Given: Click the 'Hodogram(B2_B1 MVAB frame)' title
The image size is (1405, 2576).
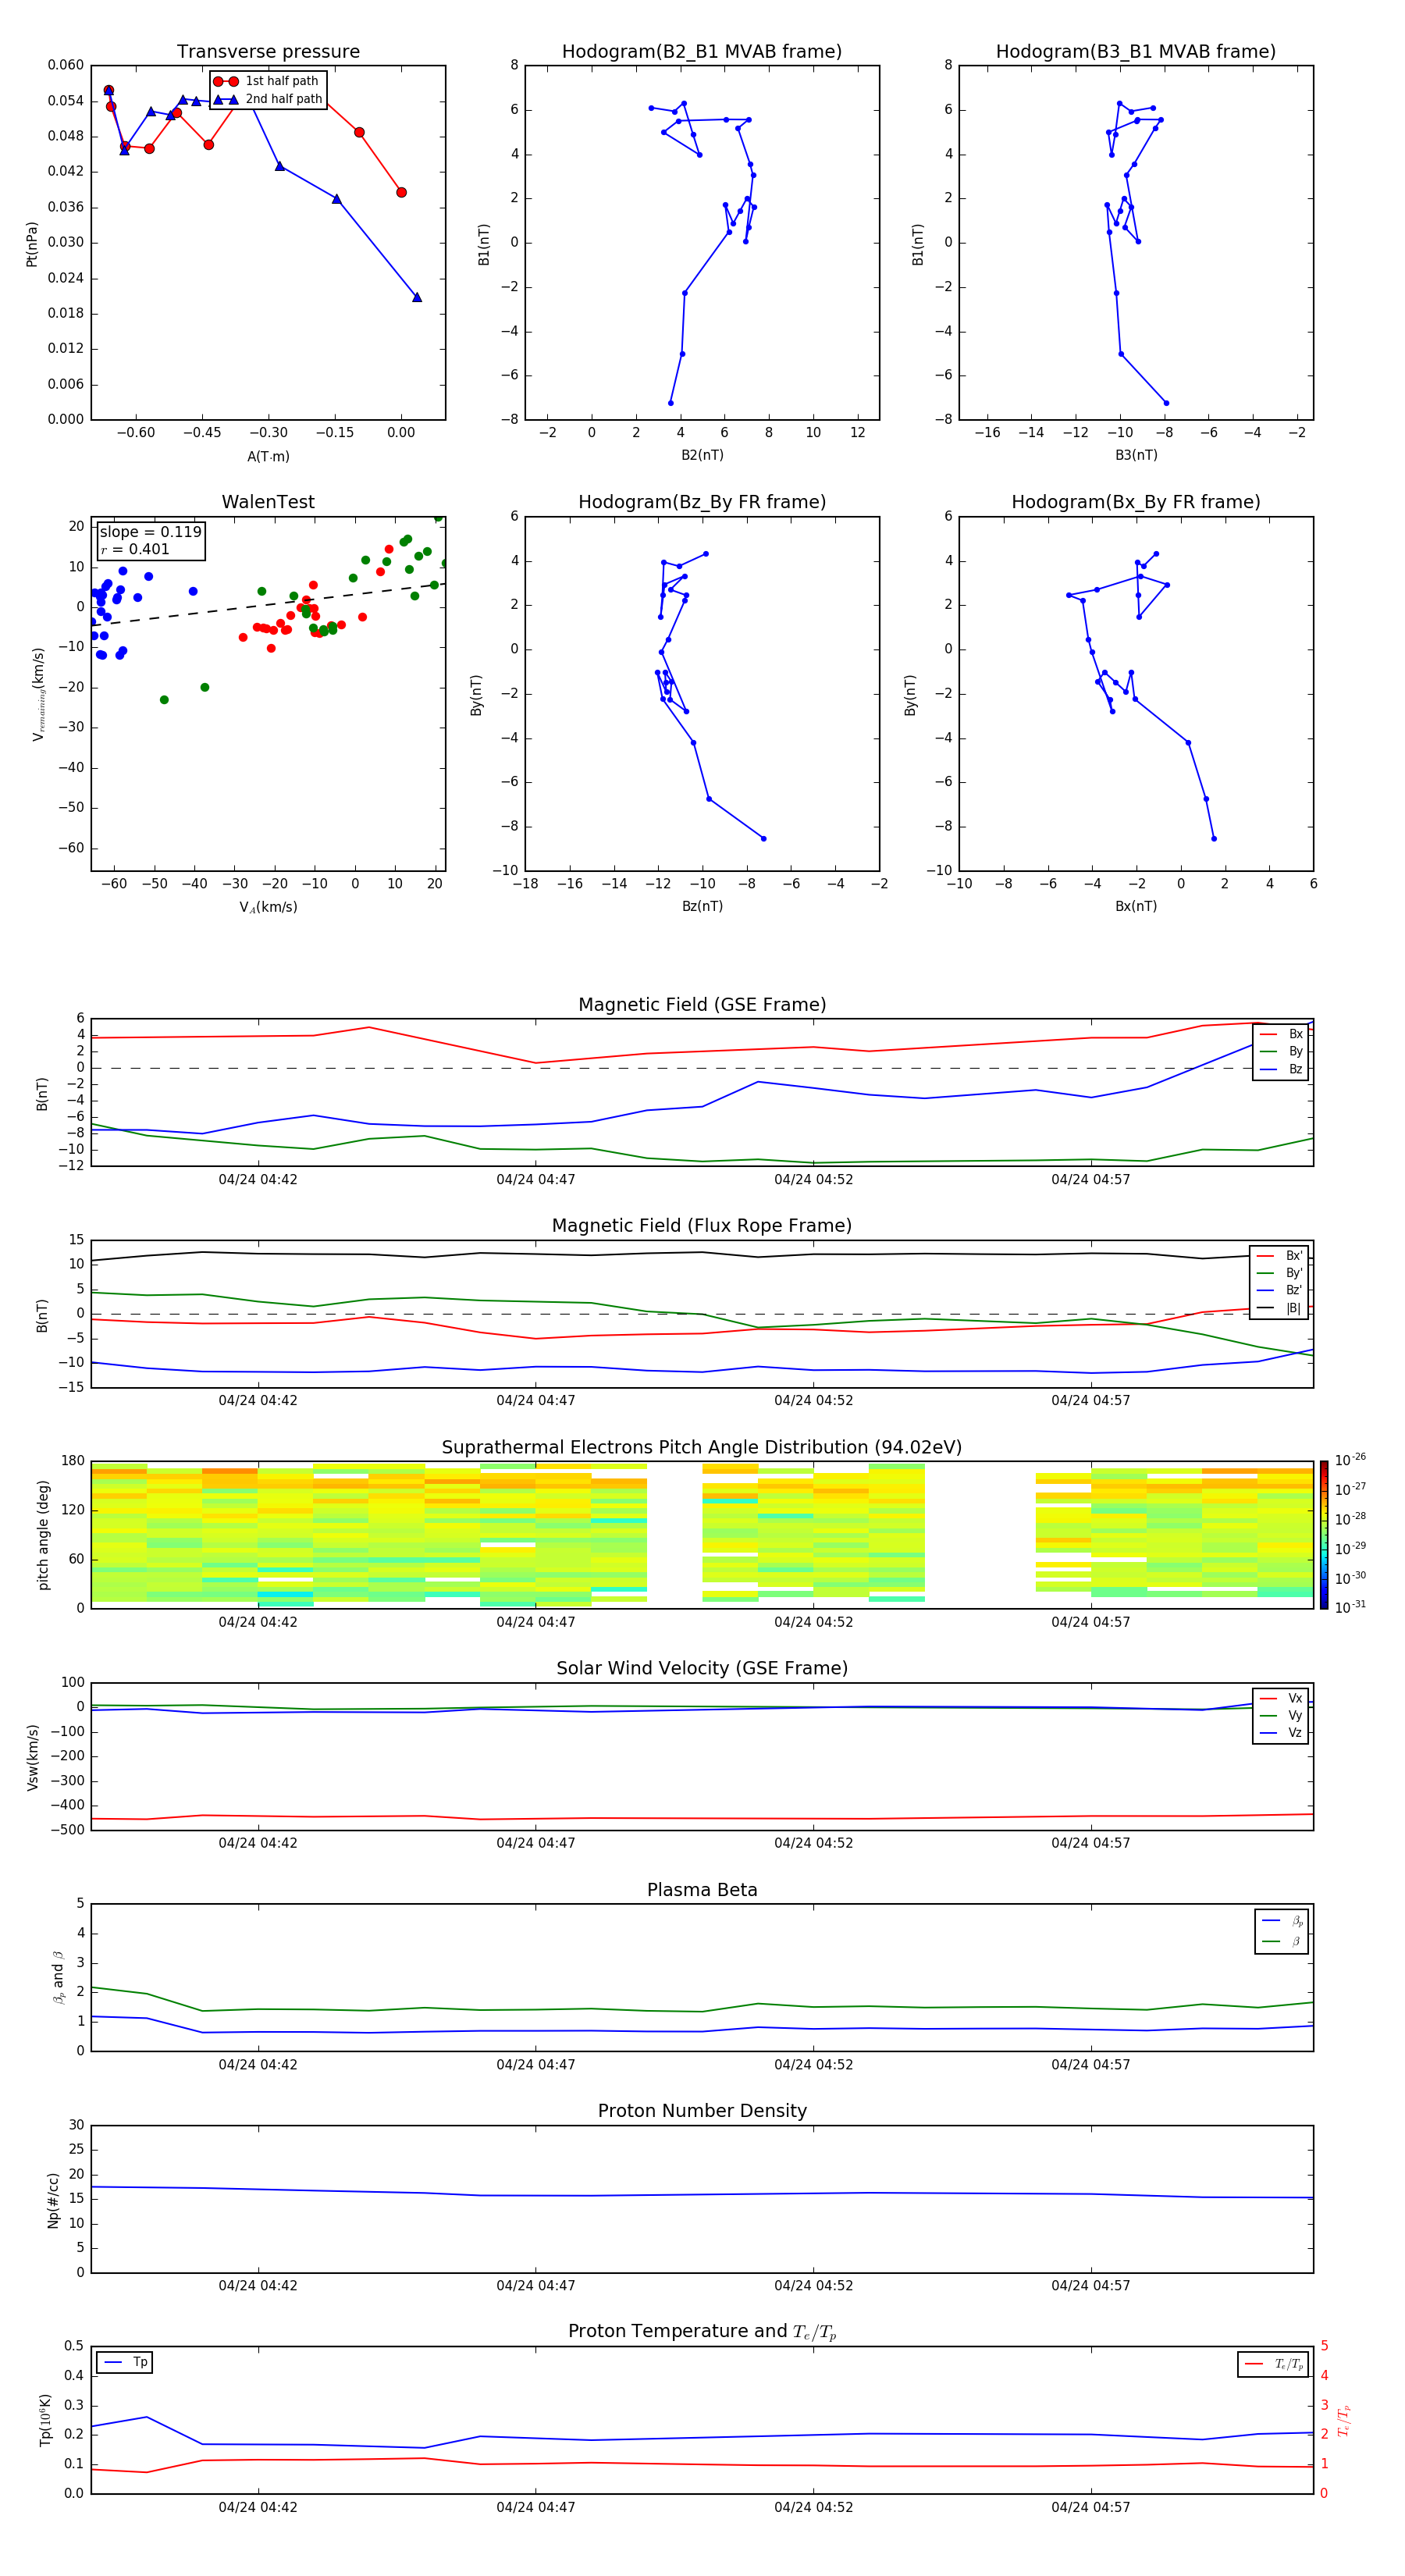Looking at the screenshot, I should (702, 52).
